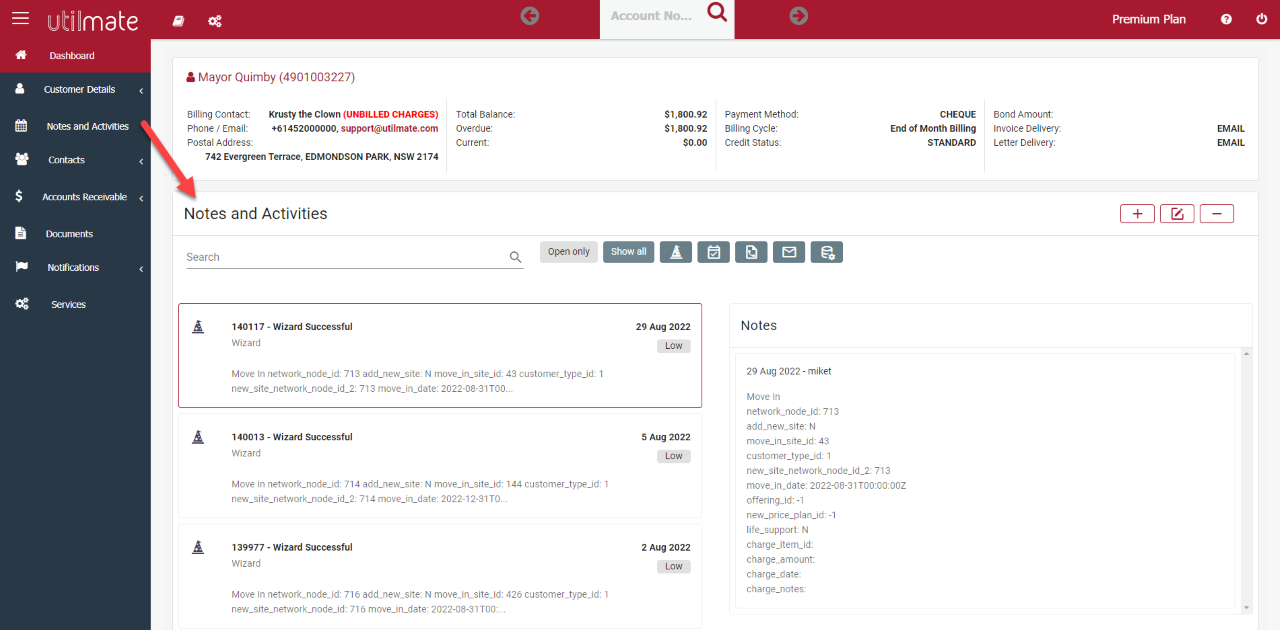Click the gears icon in top bar
The width and height of the screenshot is (1280, 630).
coord(214,20)
